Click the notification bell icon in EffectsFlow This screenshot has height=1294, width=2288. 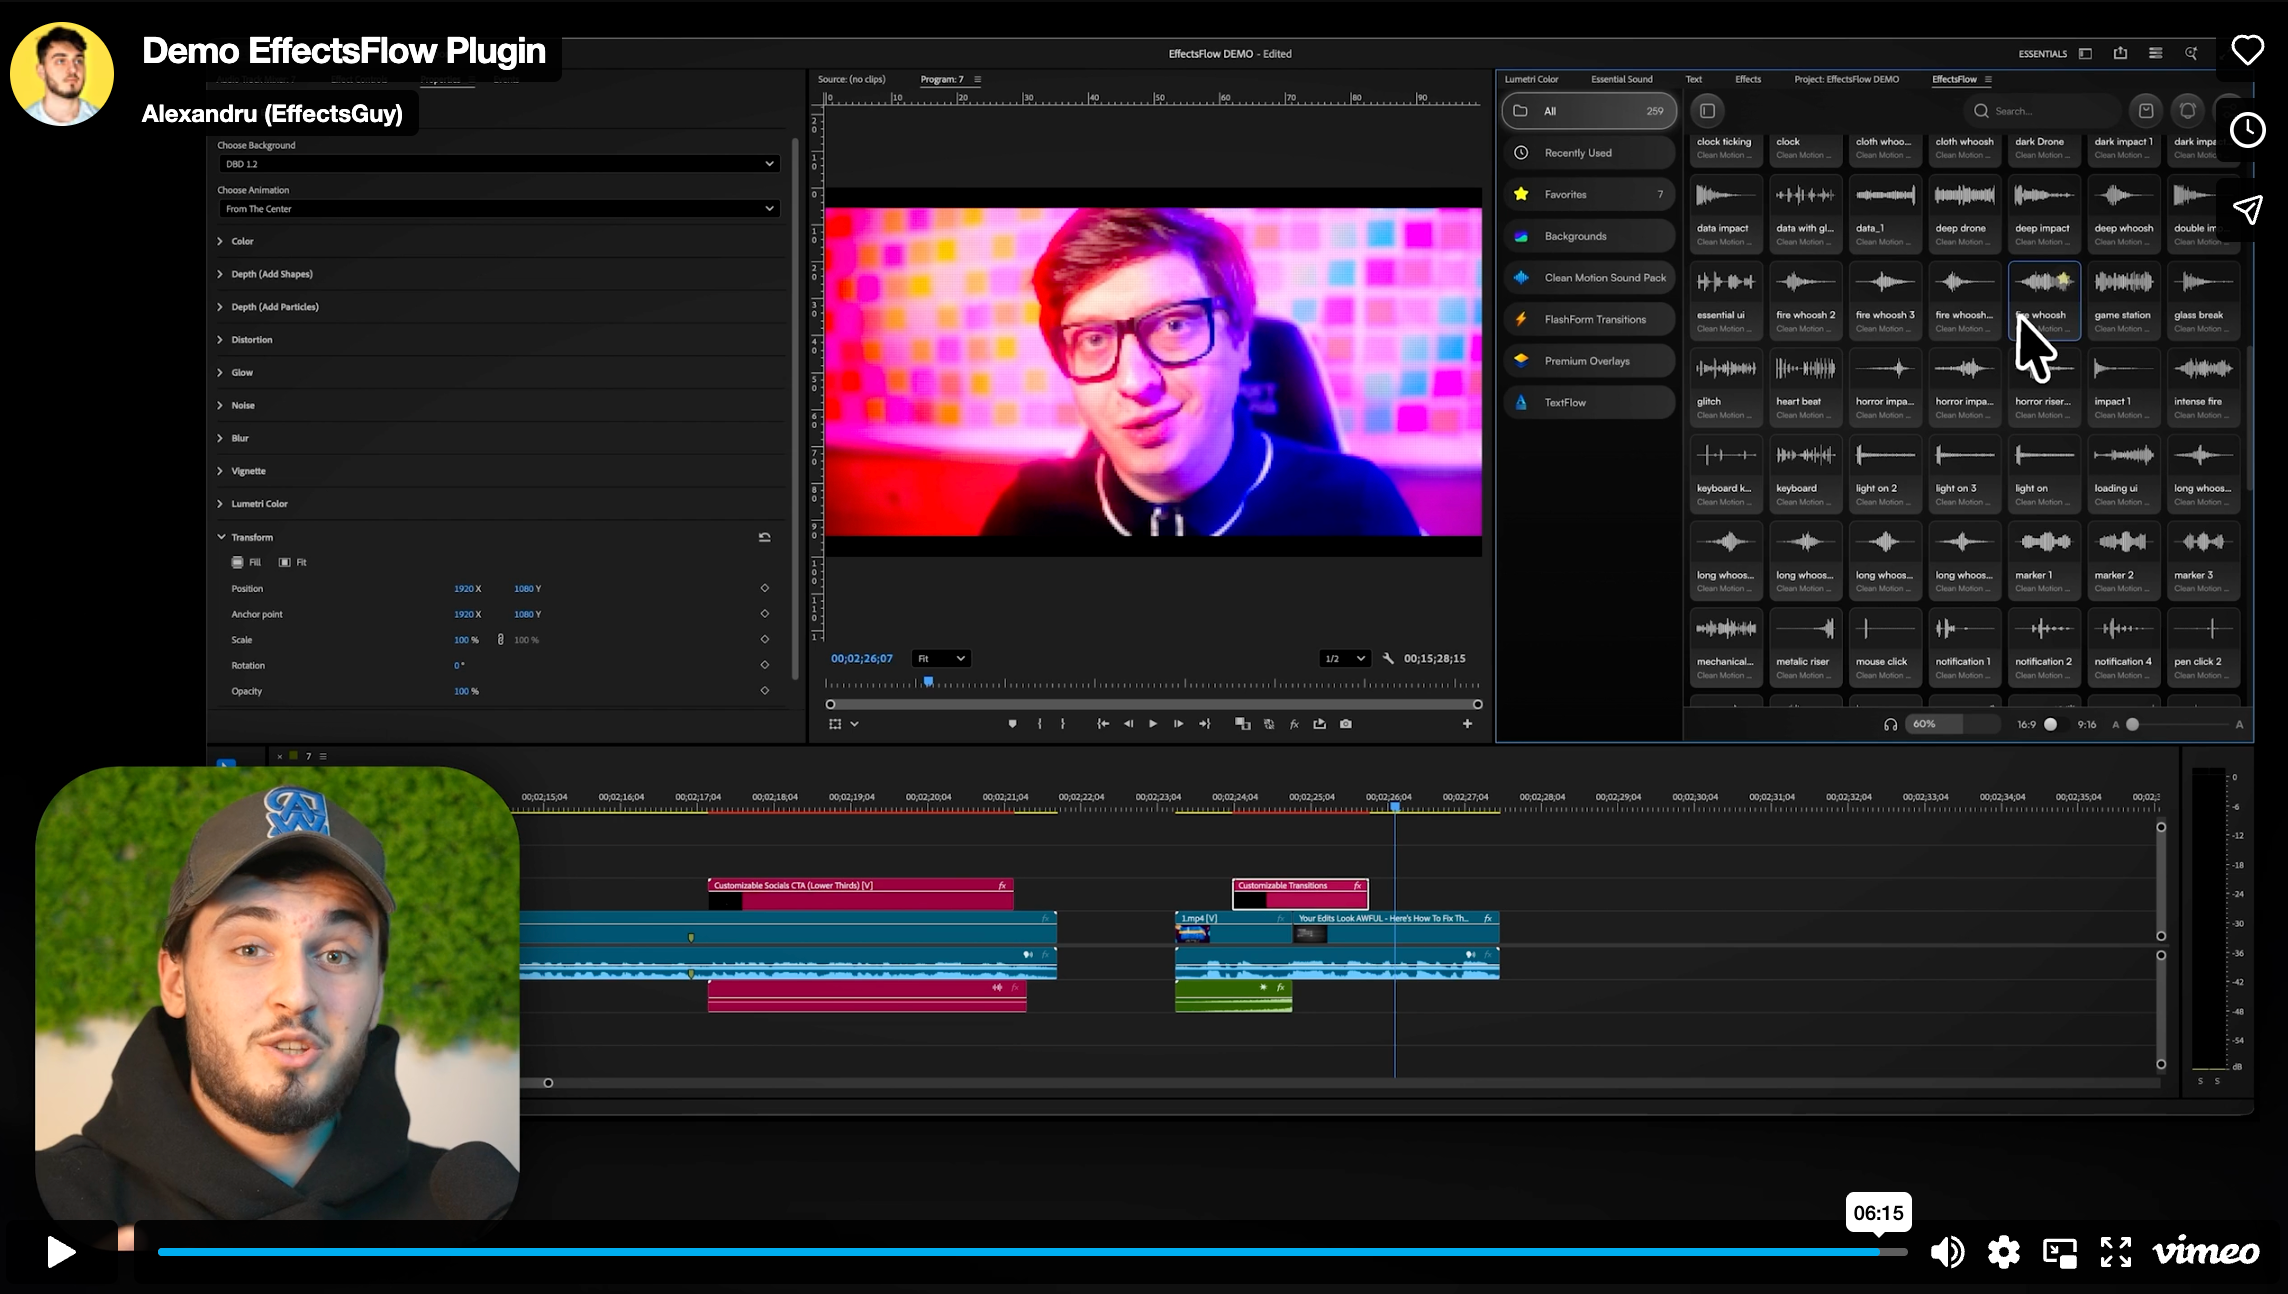click(2188, 111)
